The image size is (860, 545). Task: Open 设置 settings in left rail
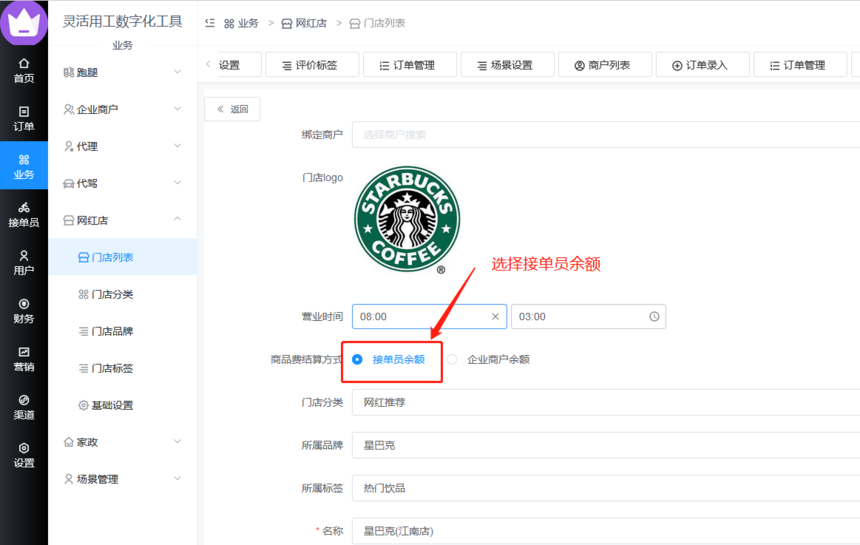pyautogui.click(x=24, y=455)
